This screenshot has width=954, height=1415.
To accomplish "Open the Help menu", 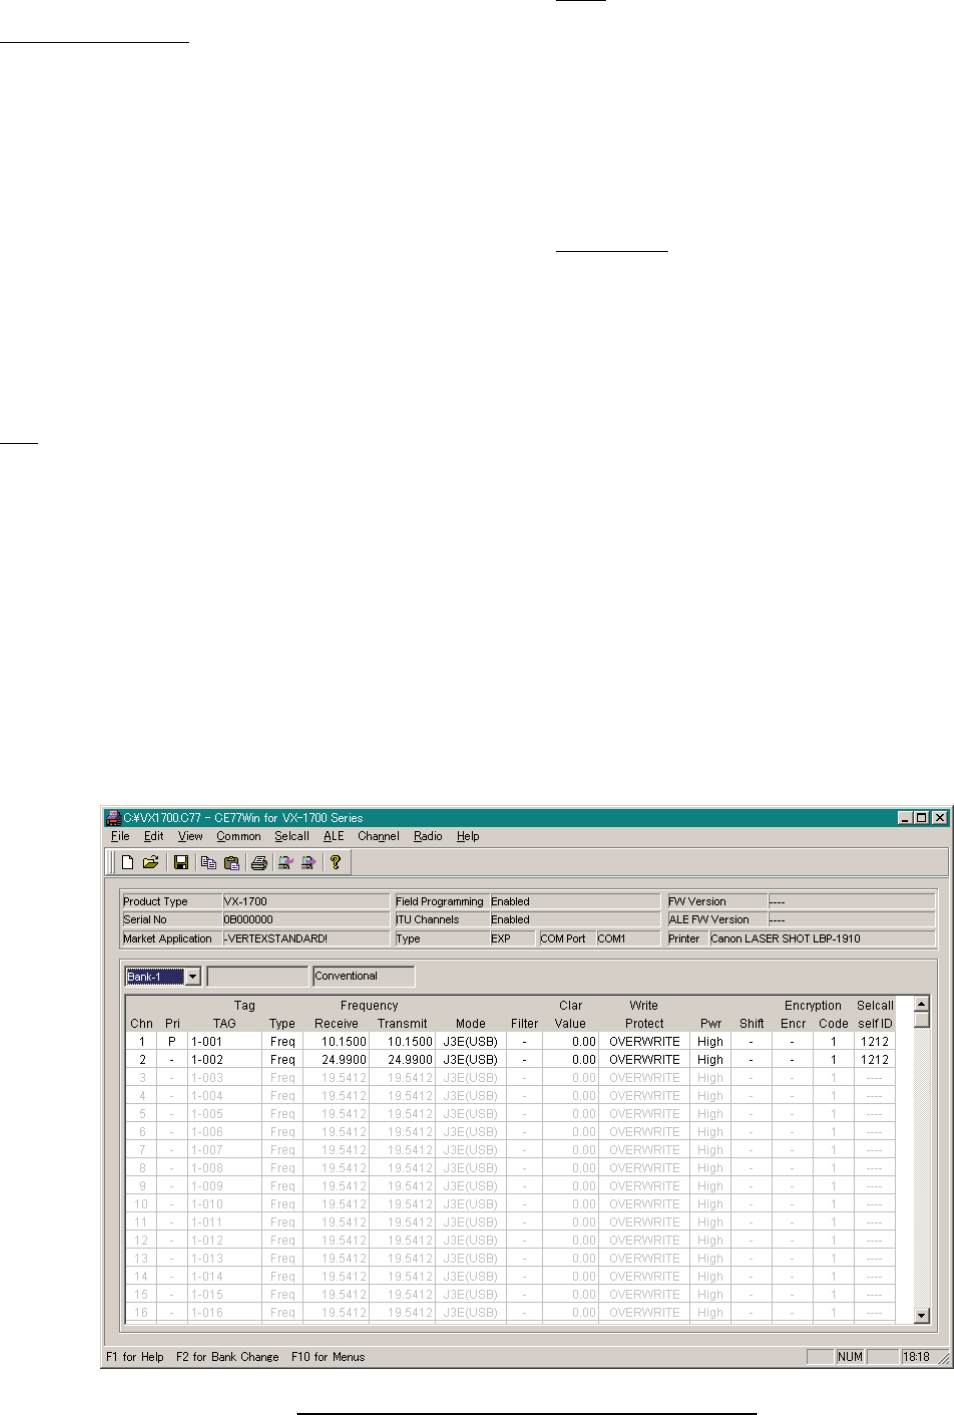I will [x=468, y=836].
